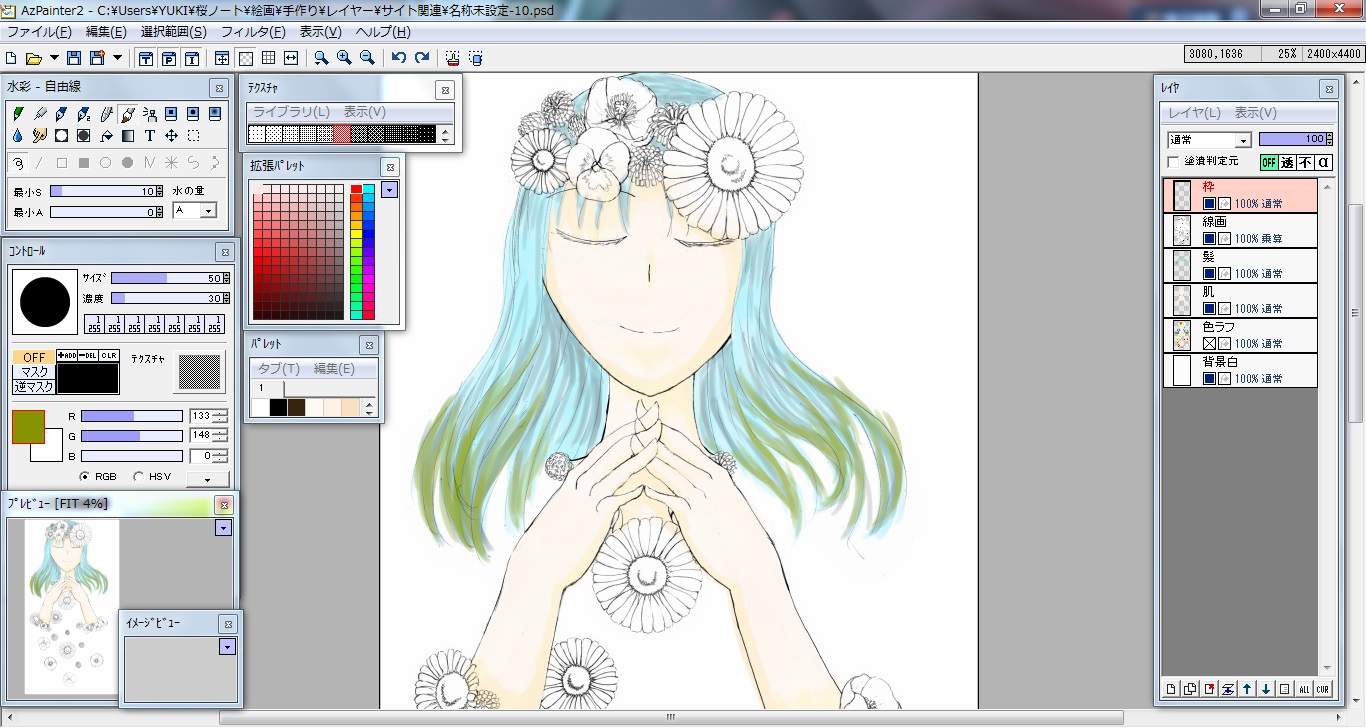Screen dimensions: 1366x728
Task: Select the rectangular selection tool
Action: pos(193,136)
